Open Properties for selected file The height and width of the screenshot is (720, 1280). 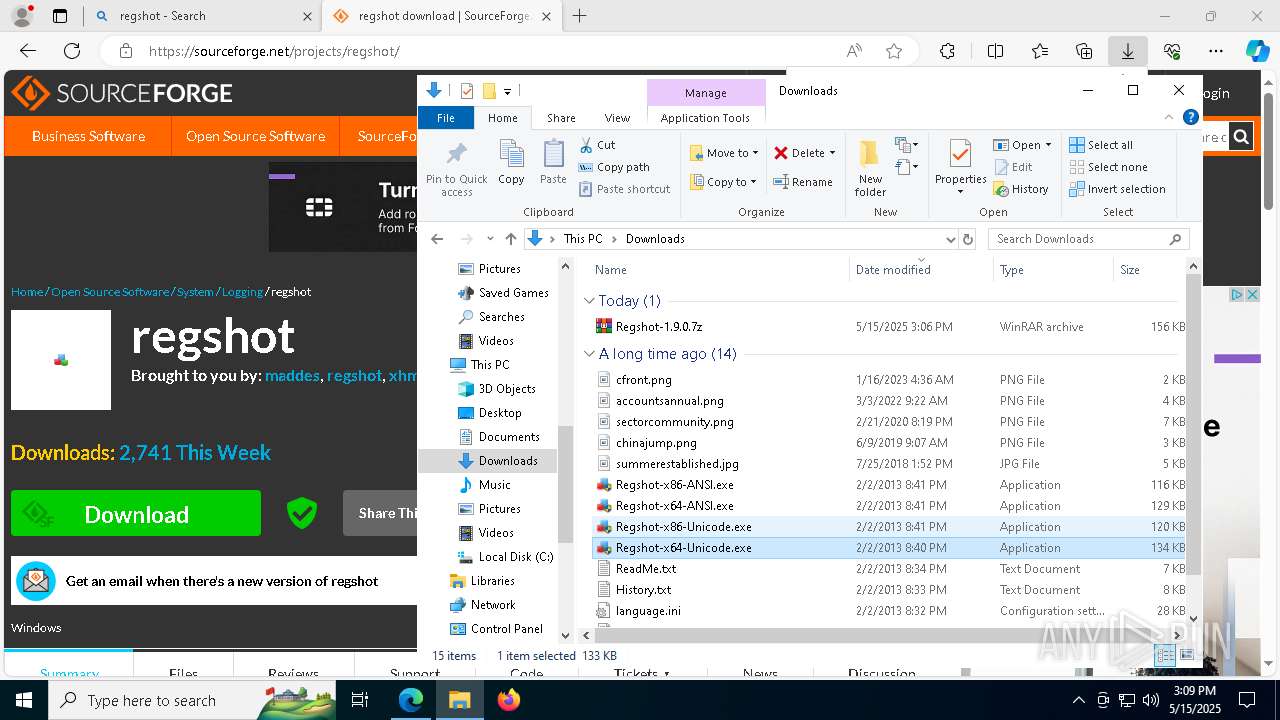click(960, 165)
